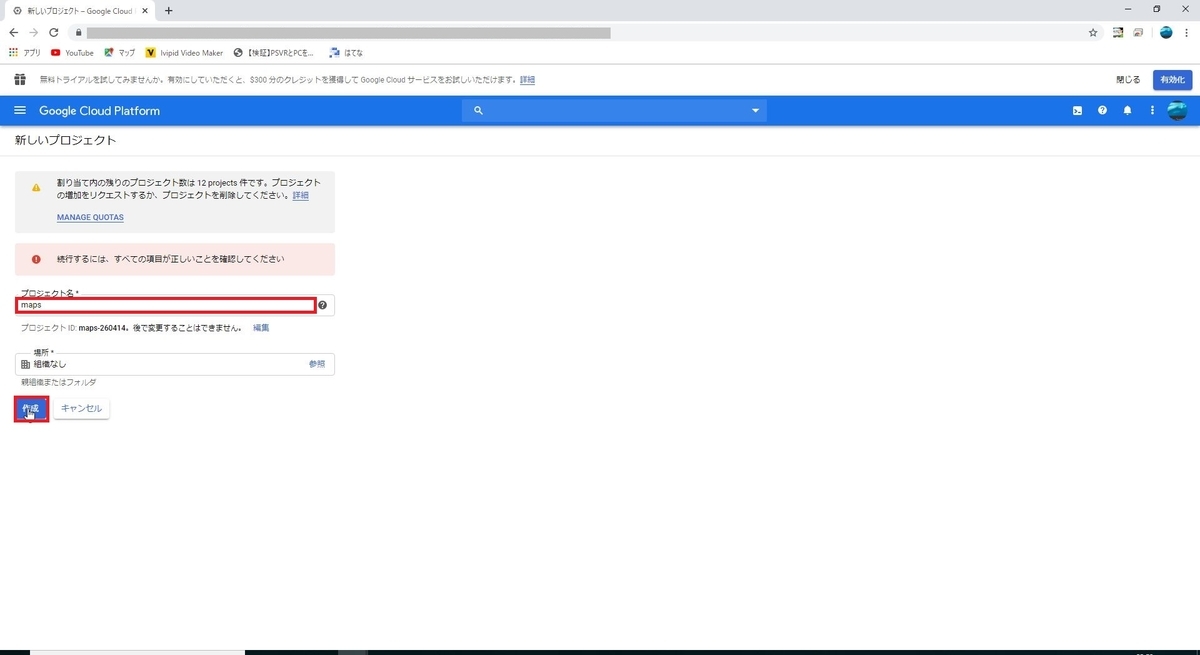Open Chrome three-dot menu
The height and width of the screenshot is (655, 1200).
pos(1187,32)
